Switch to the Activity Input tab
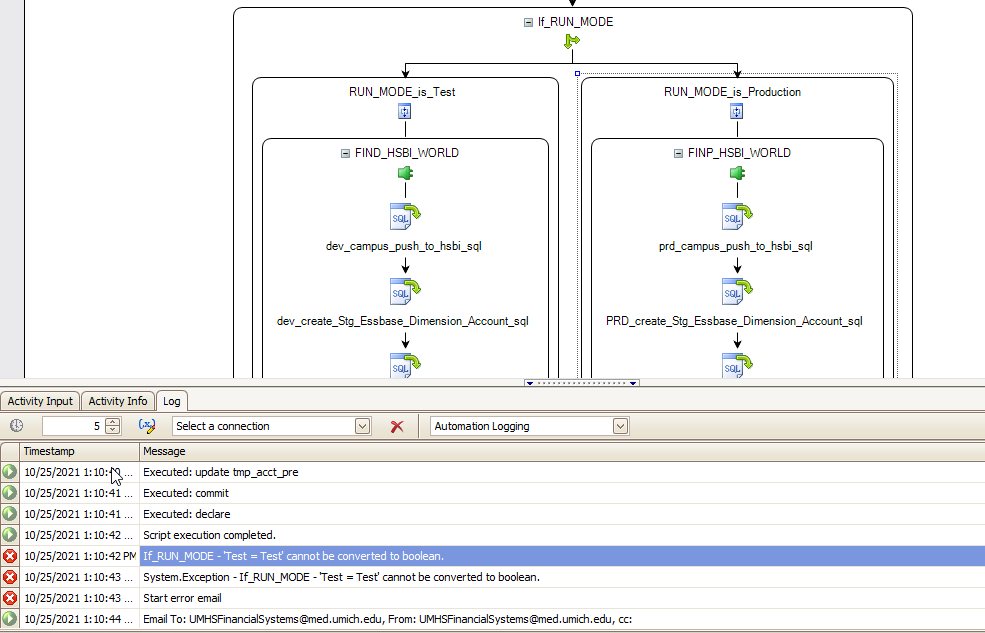The height and width of the screenshot is (633, 985). 40,401
